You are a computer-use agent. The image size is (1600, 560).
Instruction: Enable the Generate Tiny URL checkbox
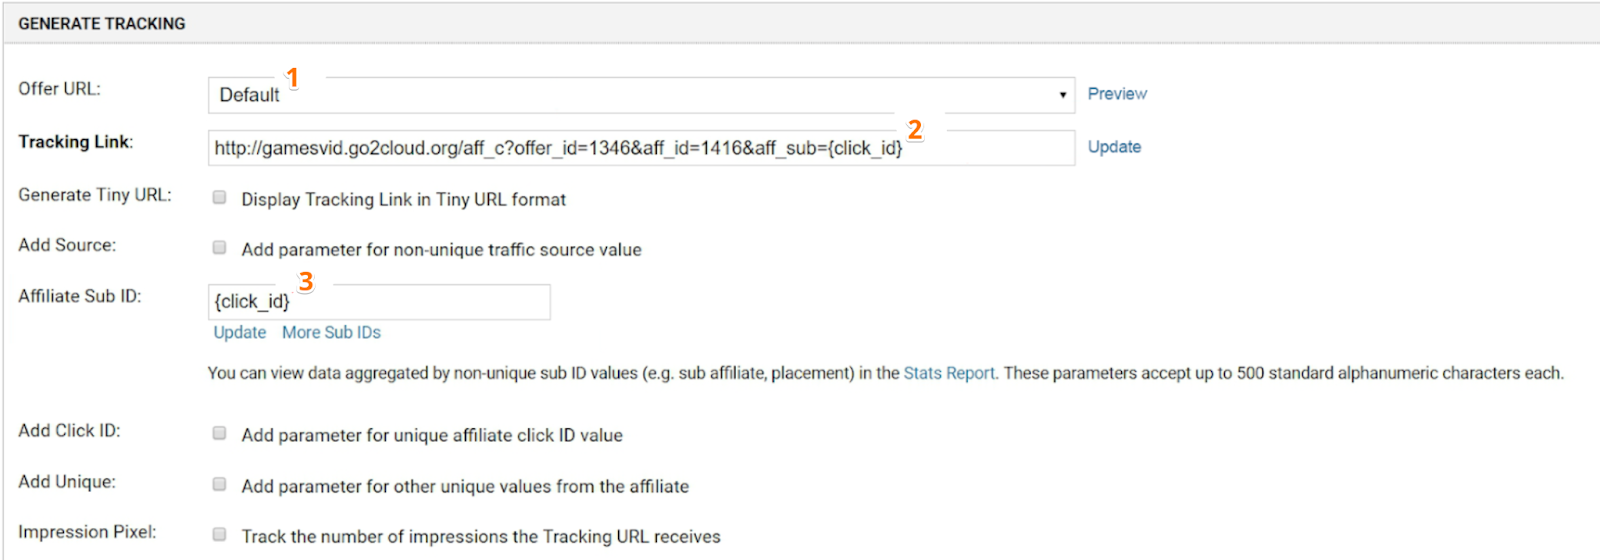point(219,198)
